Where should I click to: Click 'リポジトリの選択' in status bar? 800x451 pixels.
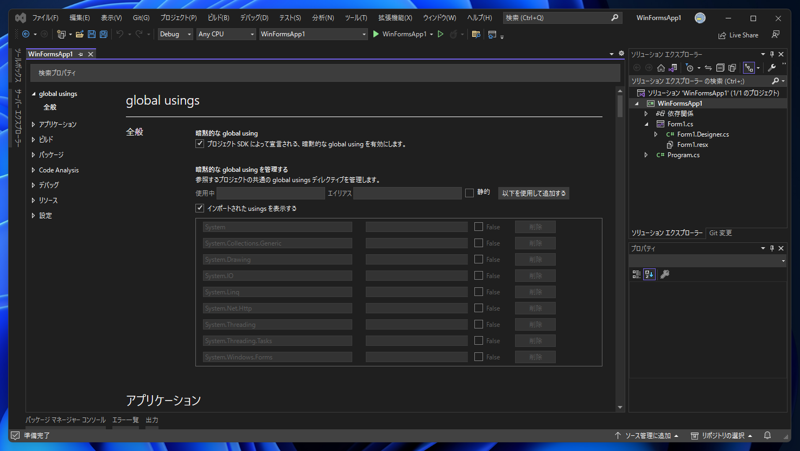722,435
